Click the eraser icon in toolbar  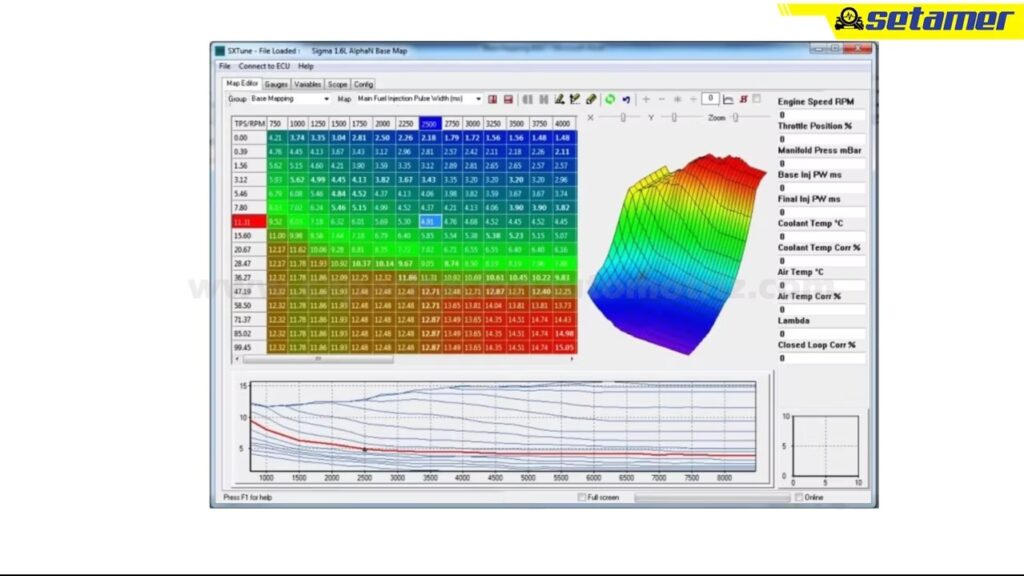[591, 99]
